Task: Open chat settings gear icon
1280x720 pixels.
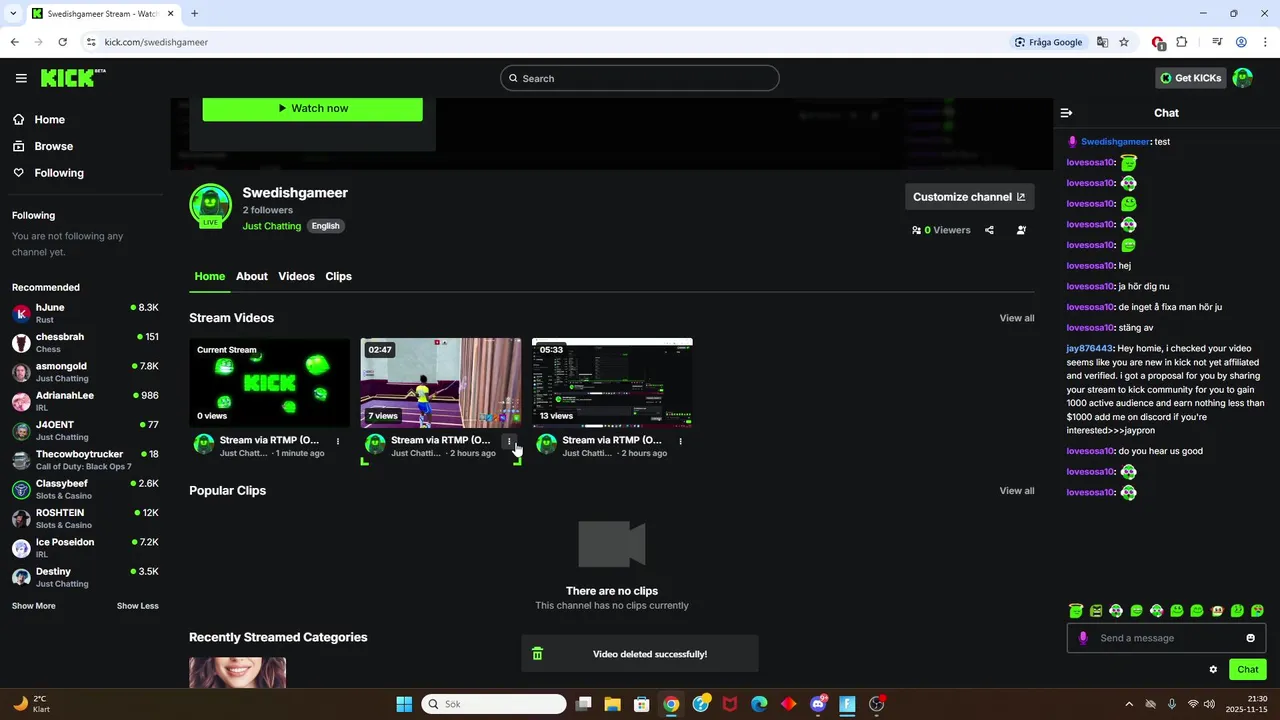Action: pyautogui.click(x=1213, y=670)
